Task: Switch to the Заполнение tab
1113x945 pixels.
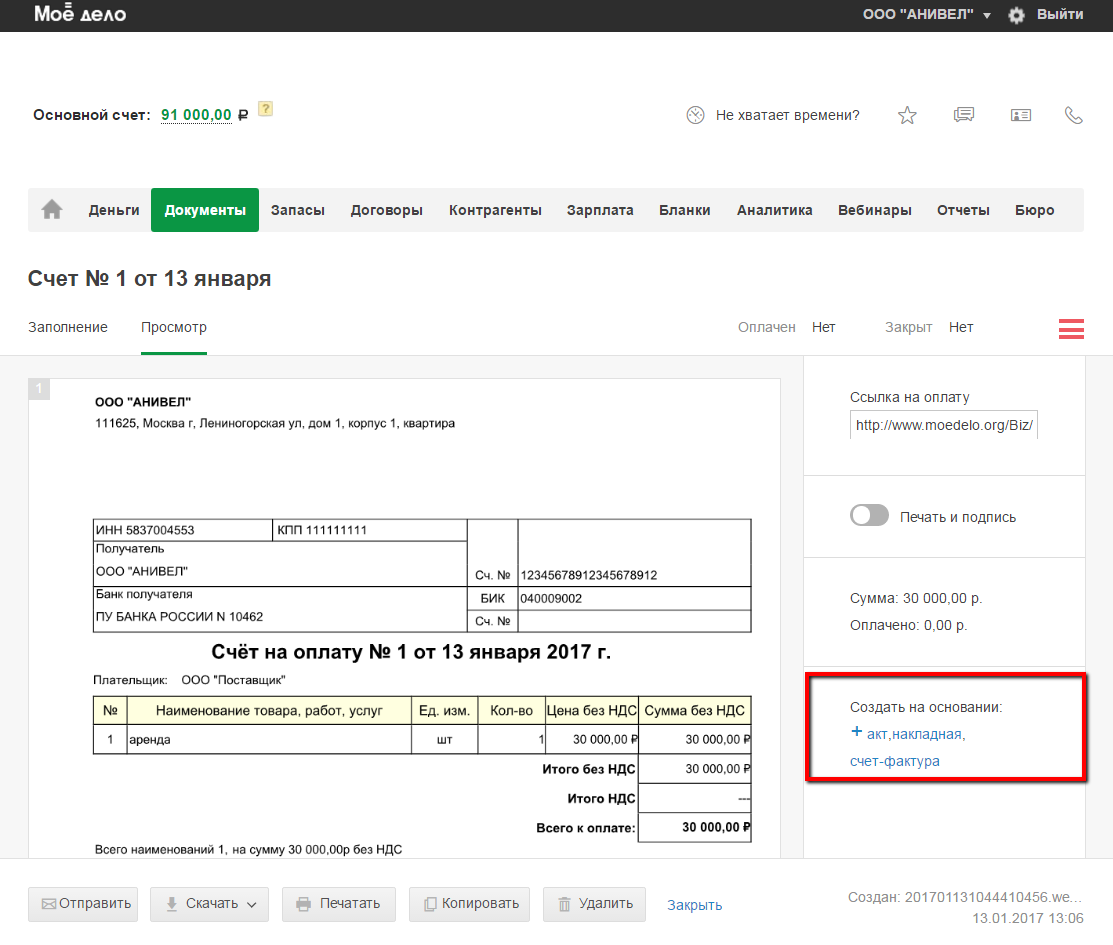Action: 67,327
